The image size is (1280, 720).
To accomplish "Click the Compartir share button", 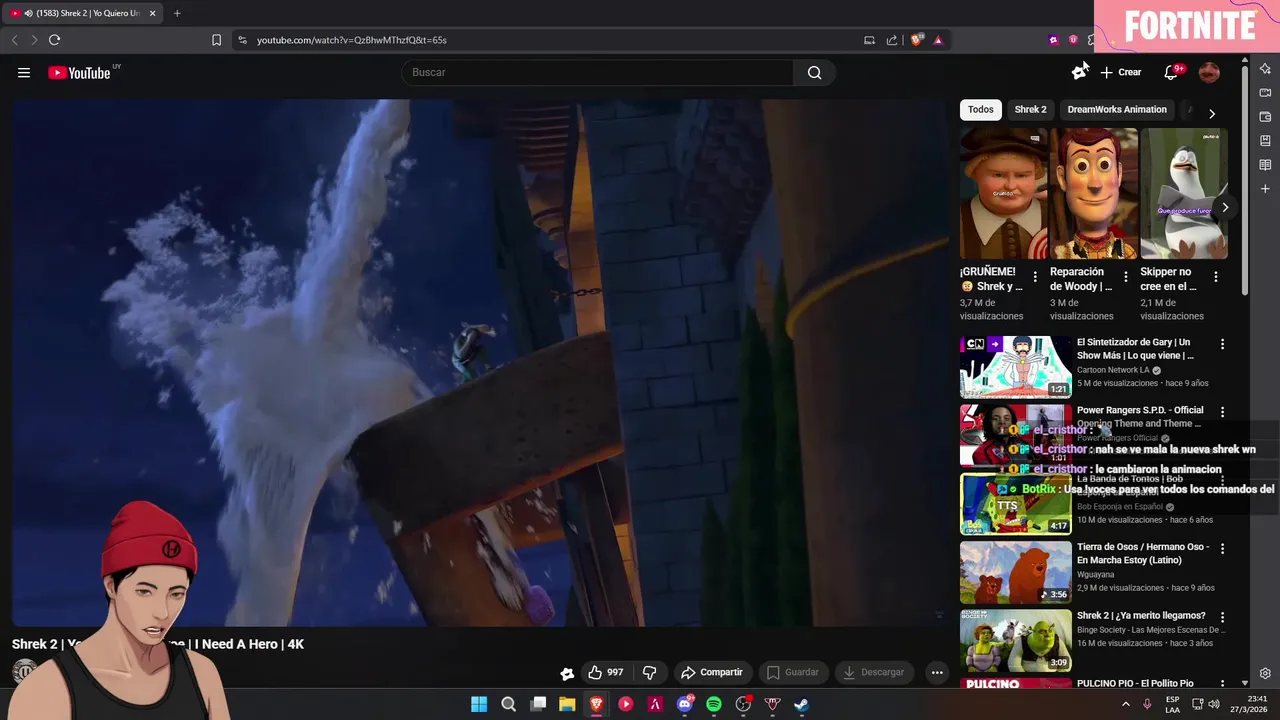I will coord(711,672).
